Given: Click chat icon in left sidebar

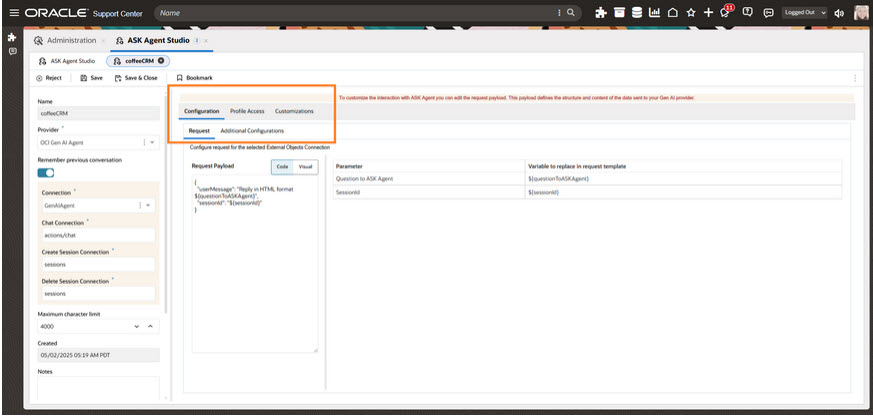Looking at the screenshot, I should tap(12, 51).
